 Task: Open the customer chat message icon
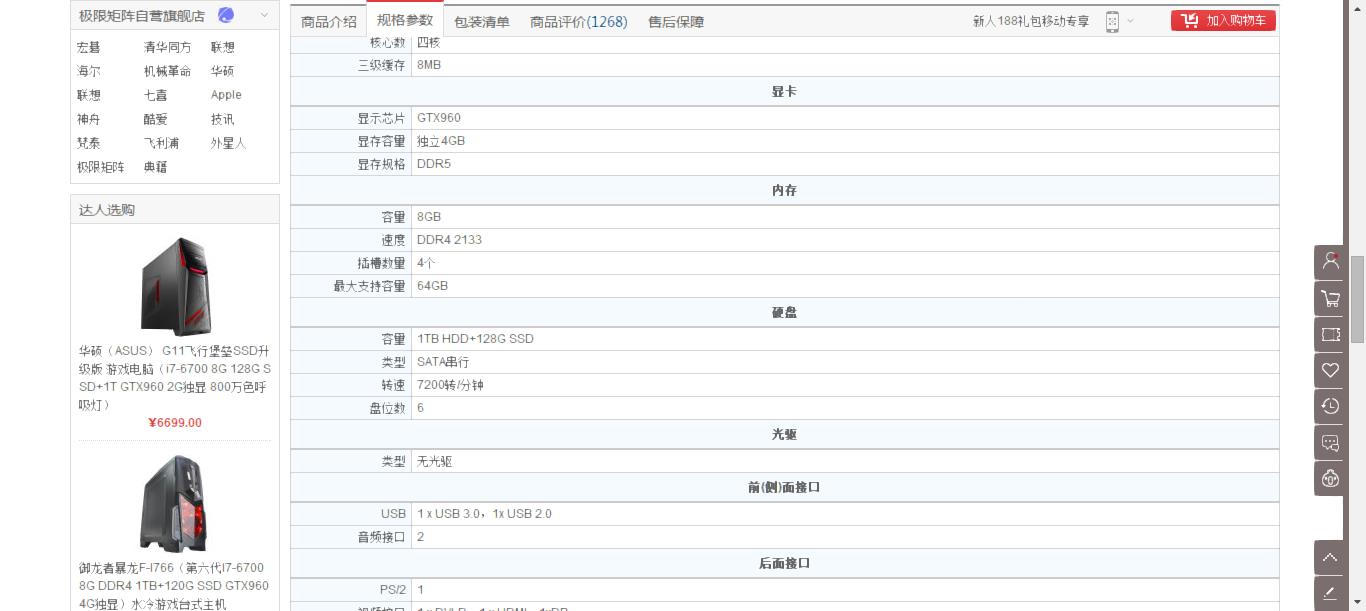click(1331, 442)
